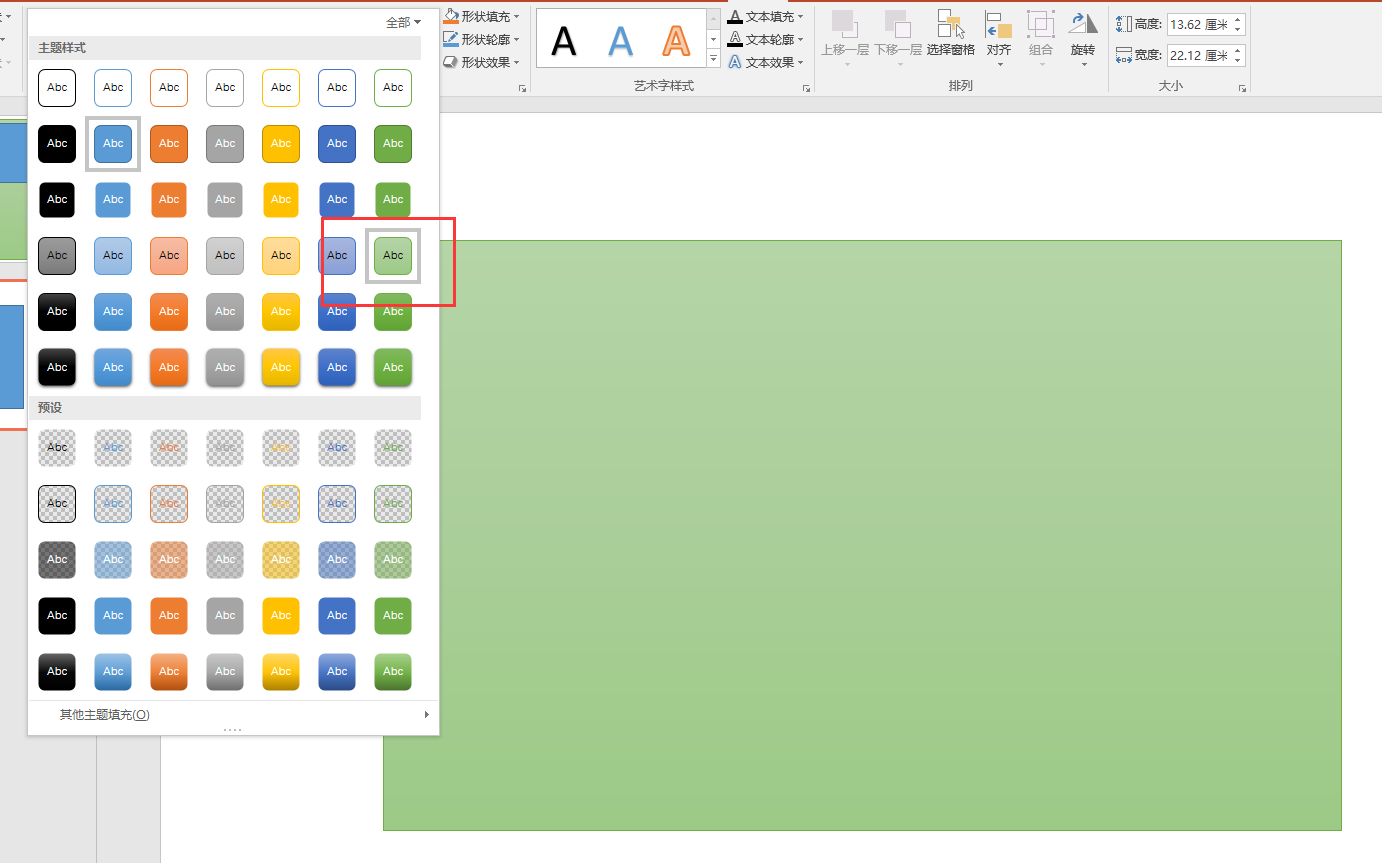Expand the 全部 filter dropdown in gallery

403,21
